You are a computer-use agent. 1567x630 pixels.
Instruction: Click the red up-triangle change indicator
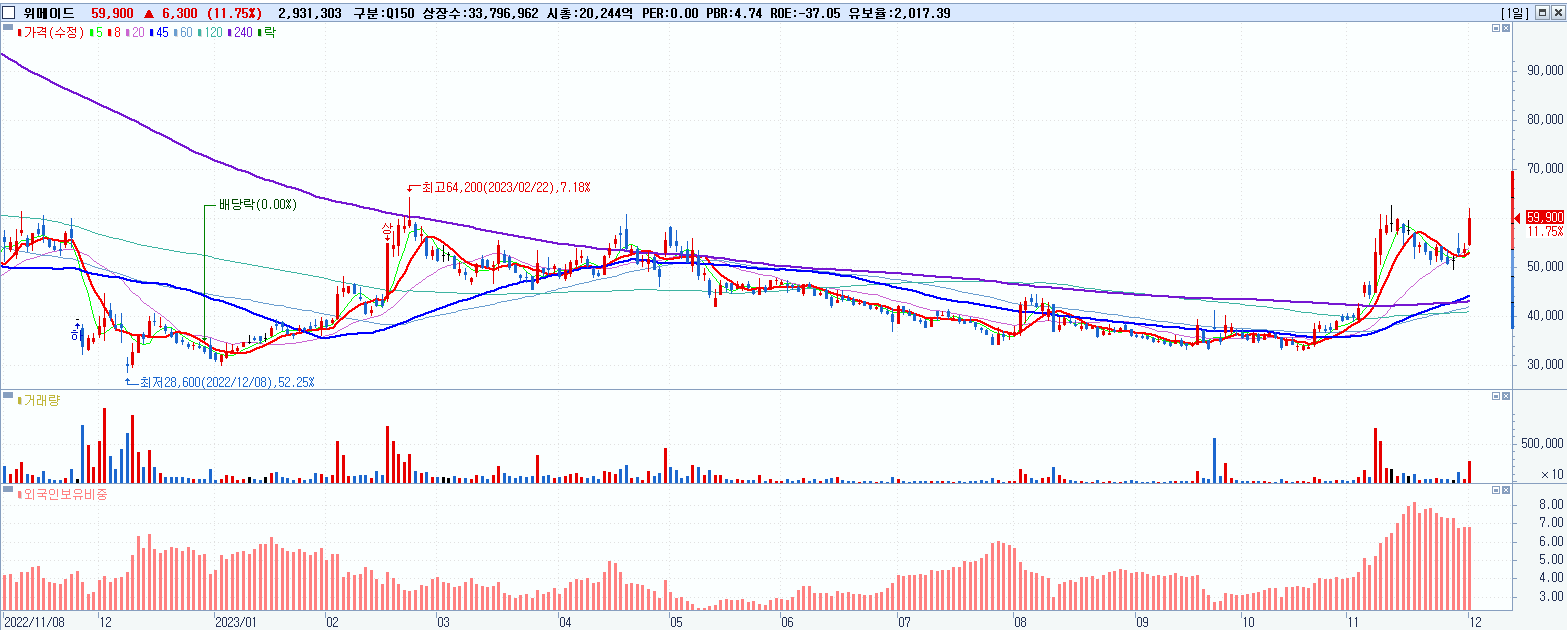[149, 13]
